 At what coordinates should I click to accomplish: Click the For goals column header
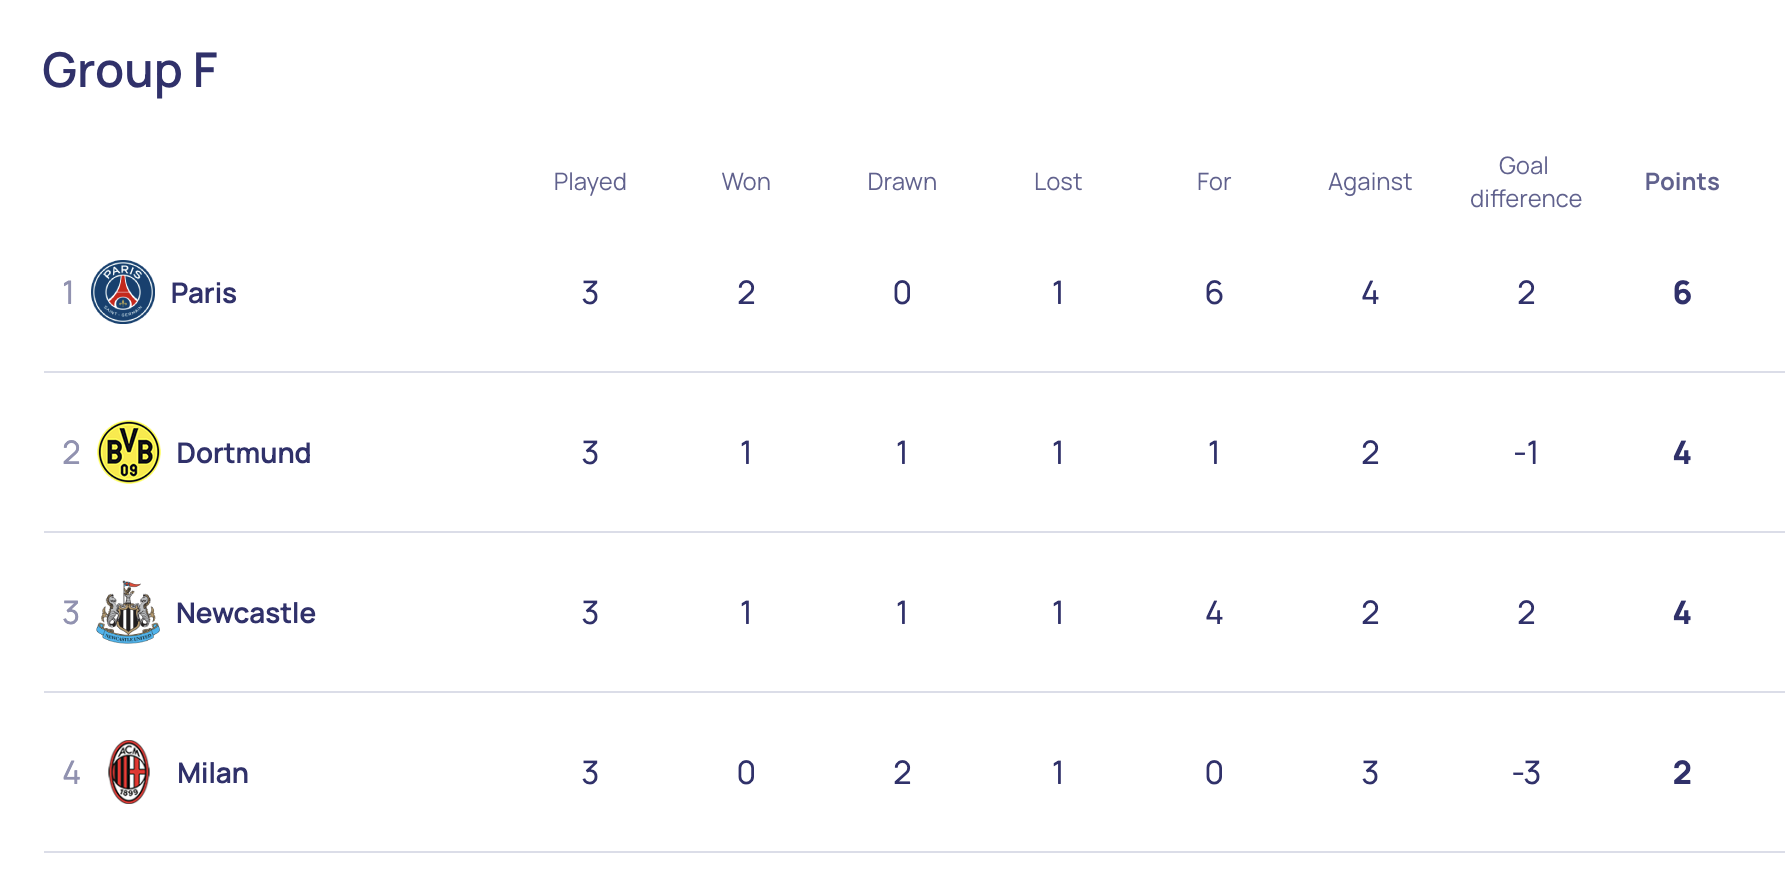pyautogui.click(x=1214, y=182)
